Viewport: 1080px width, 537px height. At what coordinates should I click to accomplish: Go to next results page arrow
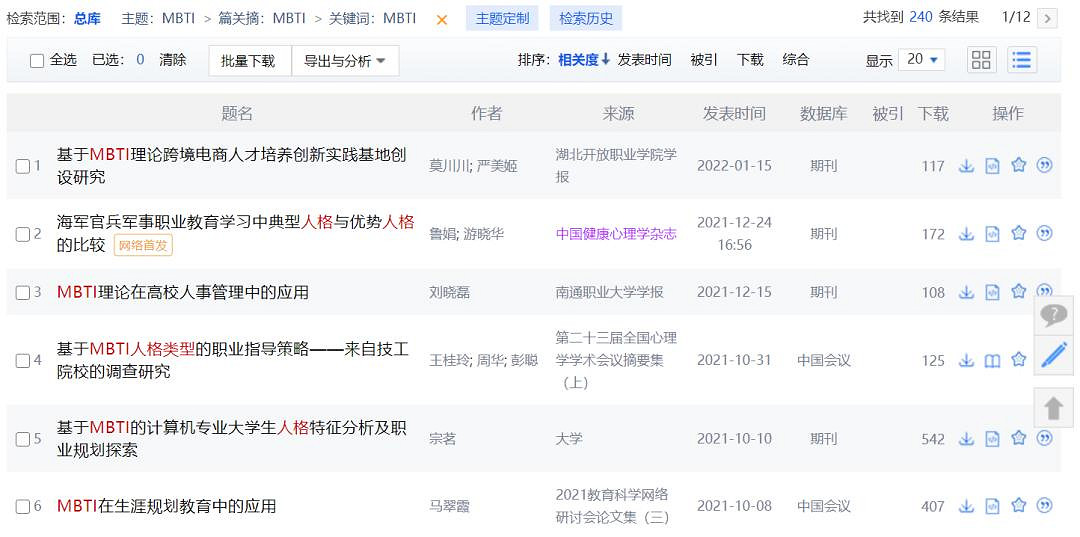1047,18
